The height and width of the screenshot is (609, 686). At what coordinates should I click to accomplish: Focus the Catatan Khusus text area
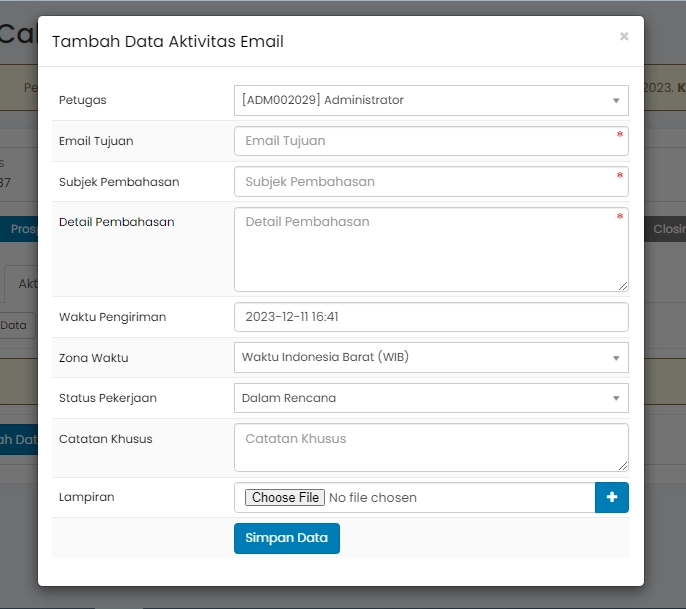click(x=430, y=447)
